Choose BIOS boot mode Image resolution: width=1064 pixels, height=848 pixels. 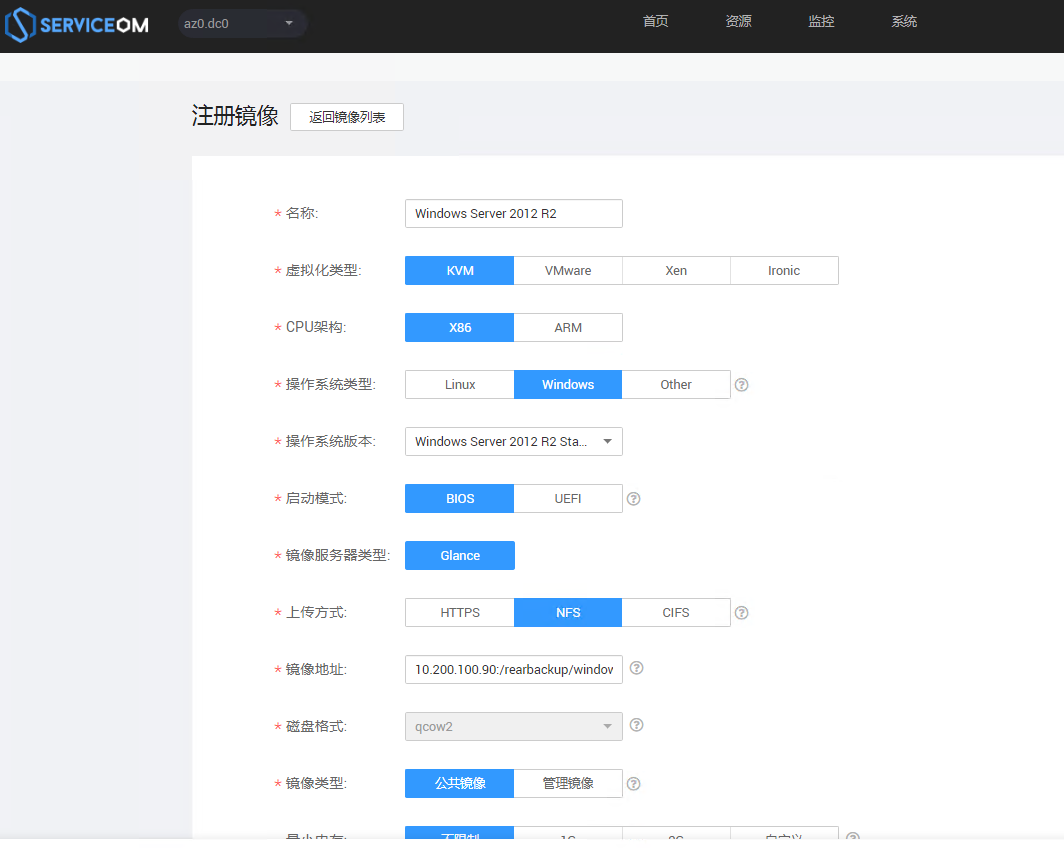(x=459, y=499)
